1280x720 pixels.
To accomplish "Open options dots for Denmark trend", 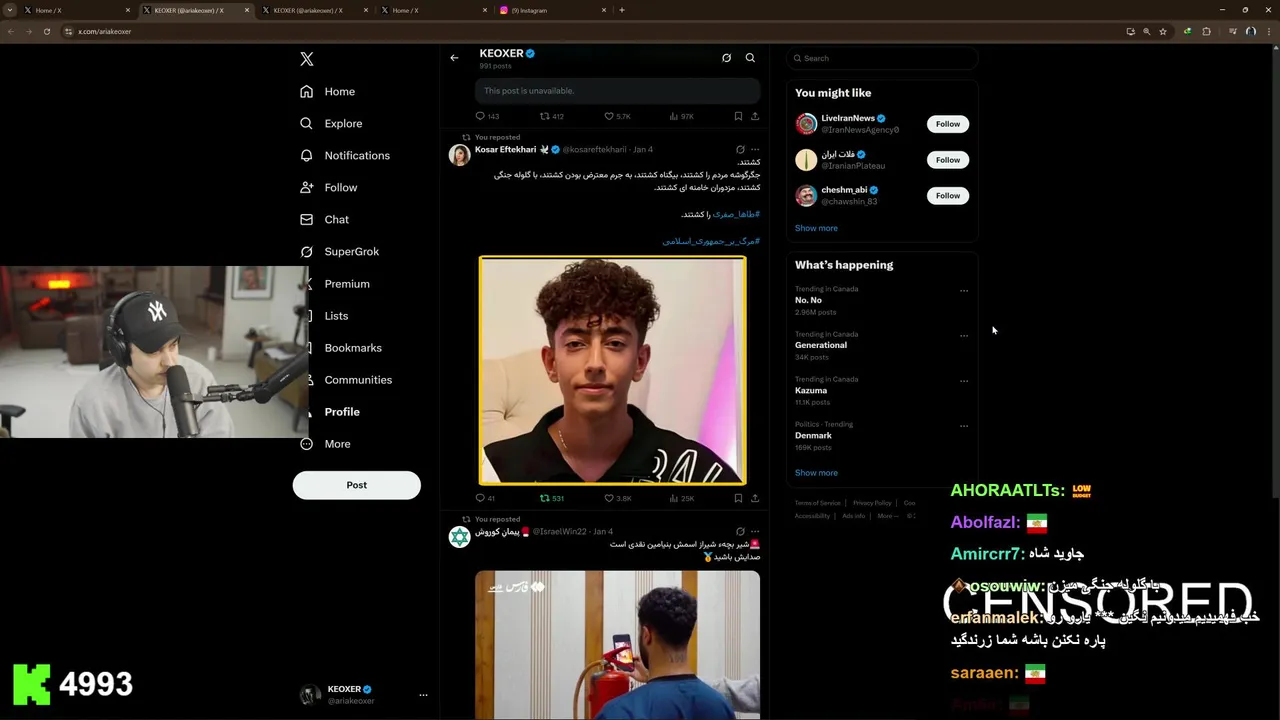I will tap(964, 426).
